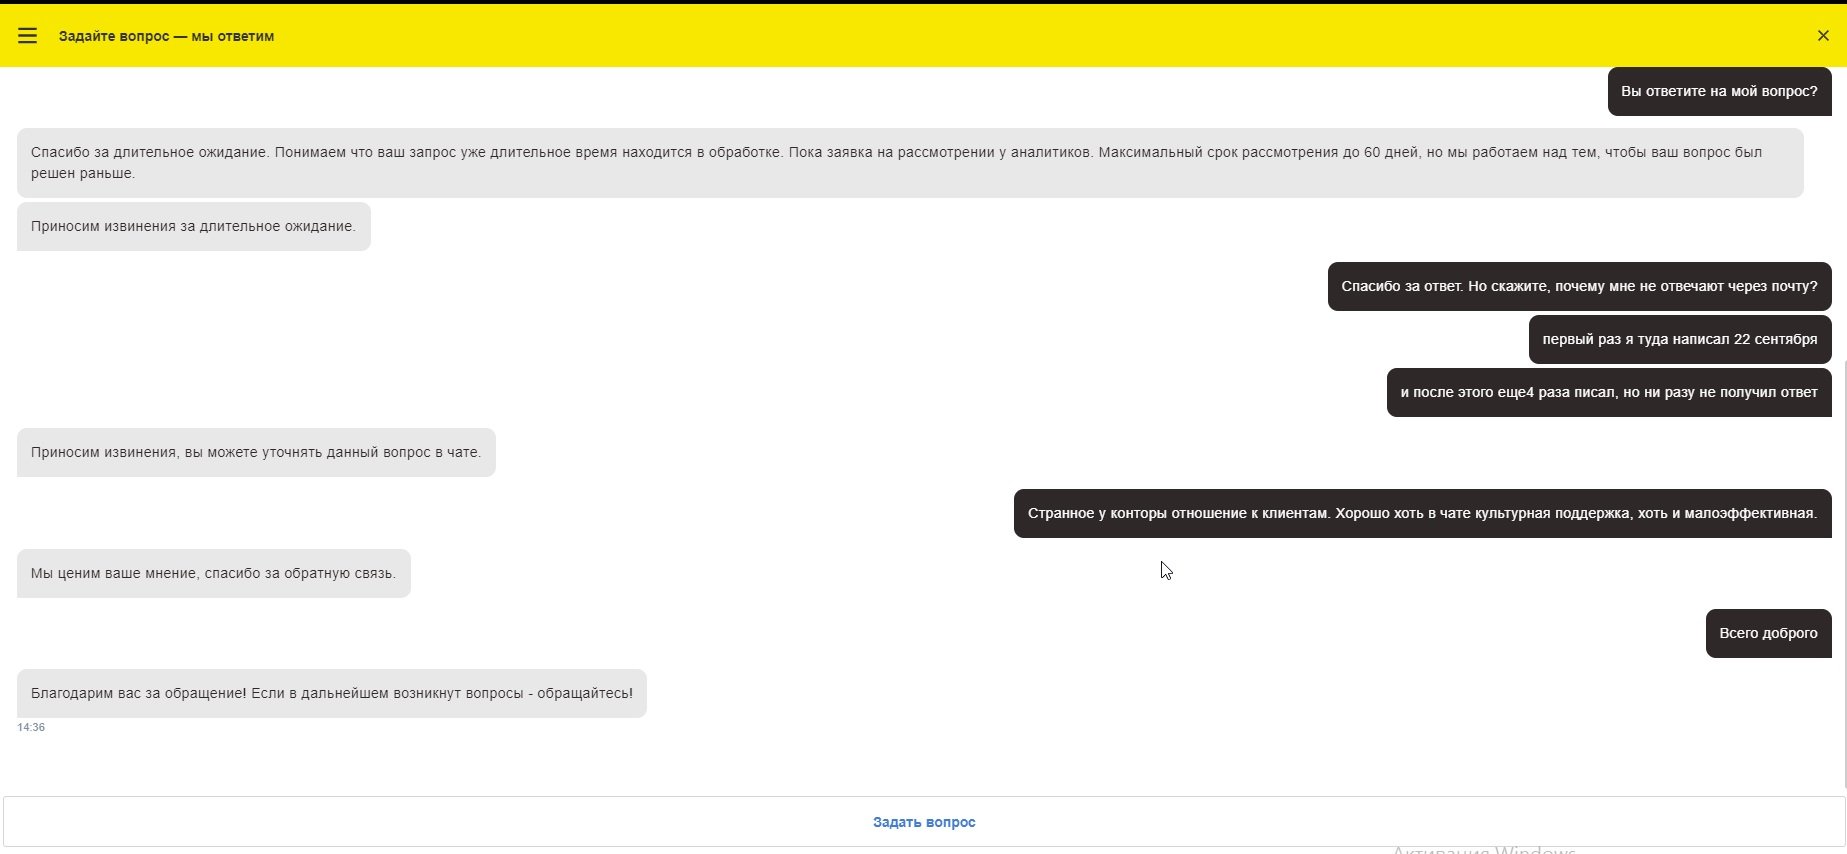Open the hamburger menu in the chat header
Viewport: 1847px width, 854px height.
(27, 36)
